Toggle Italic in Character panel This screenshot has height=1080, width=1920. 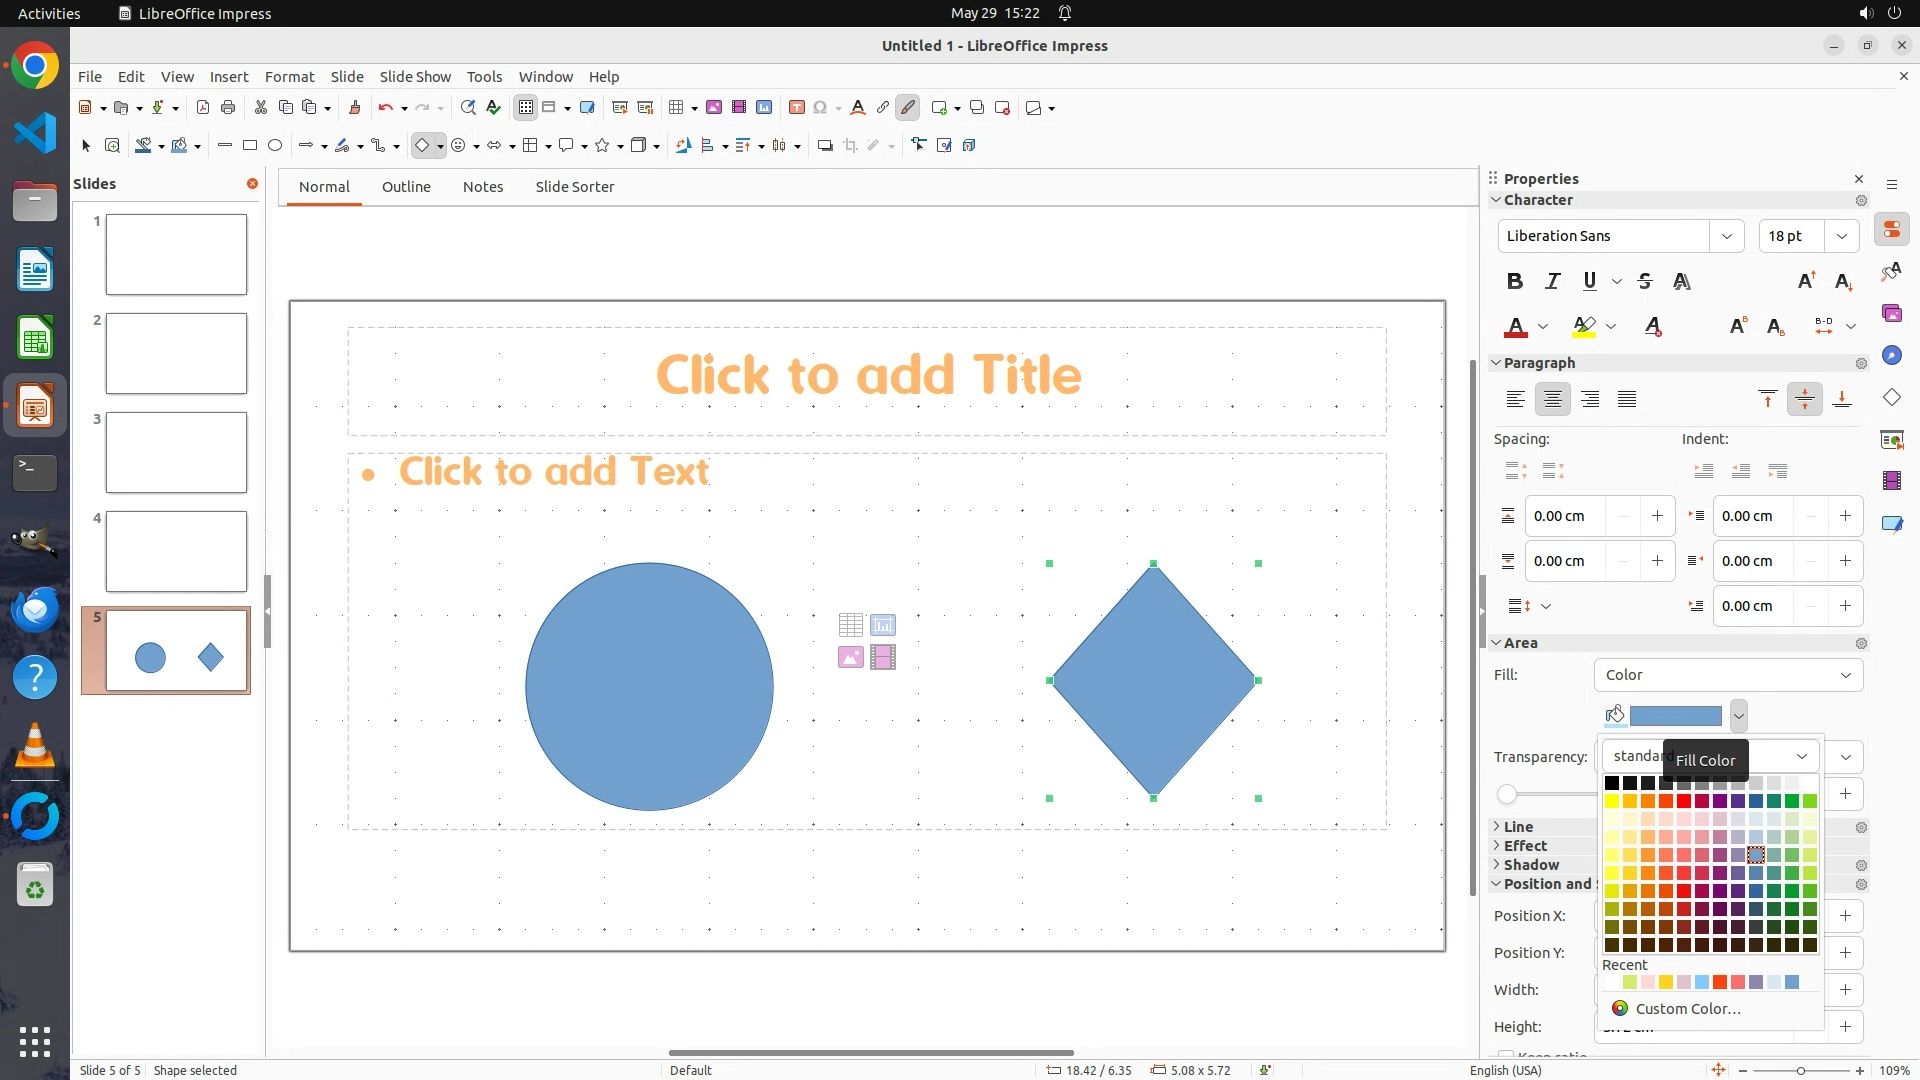tap(1552, 282)
